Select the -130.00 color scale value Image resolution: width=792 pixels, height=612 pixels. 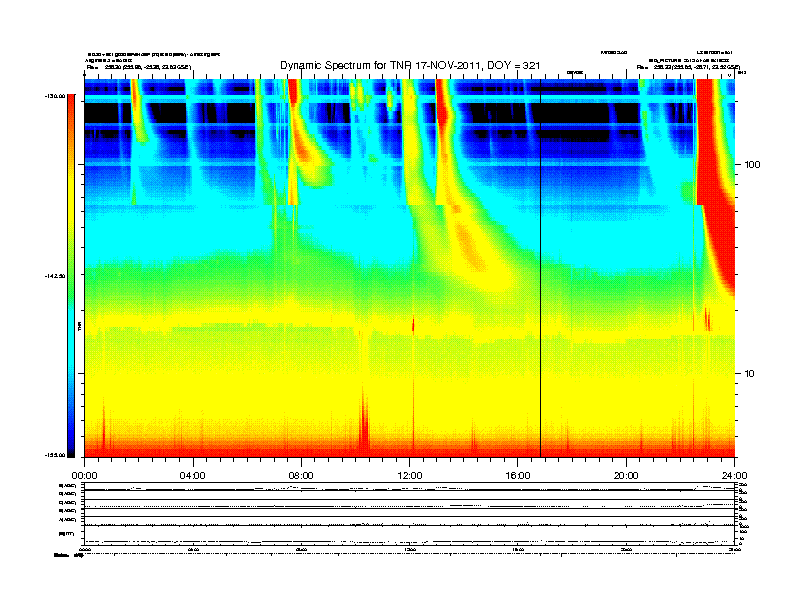click(55, 96)
